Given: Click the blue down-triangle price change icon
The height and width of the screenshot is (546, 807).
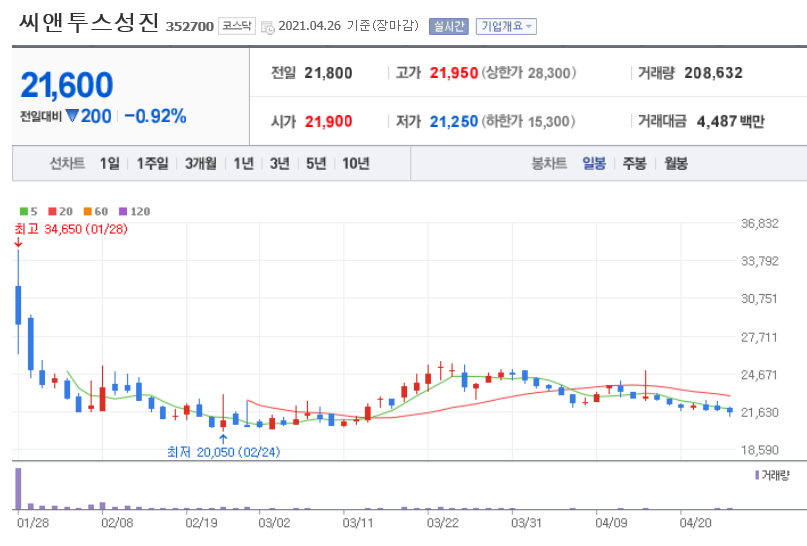Looking at the screenshot, I should tap(72, 116).
